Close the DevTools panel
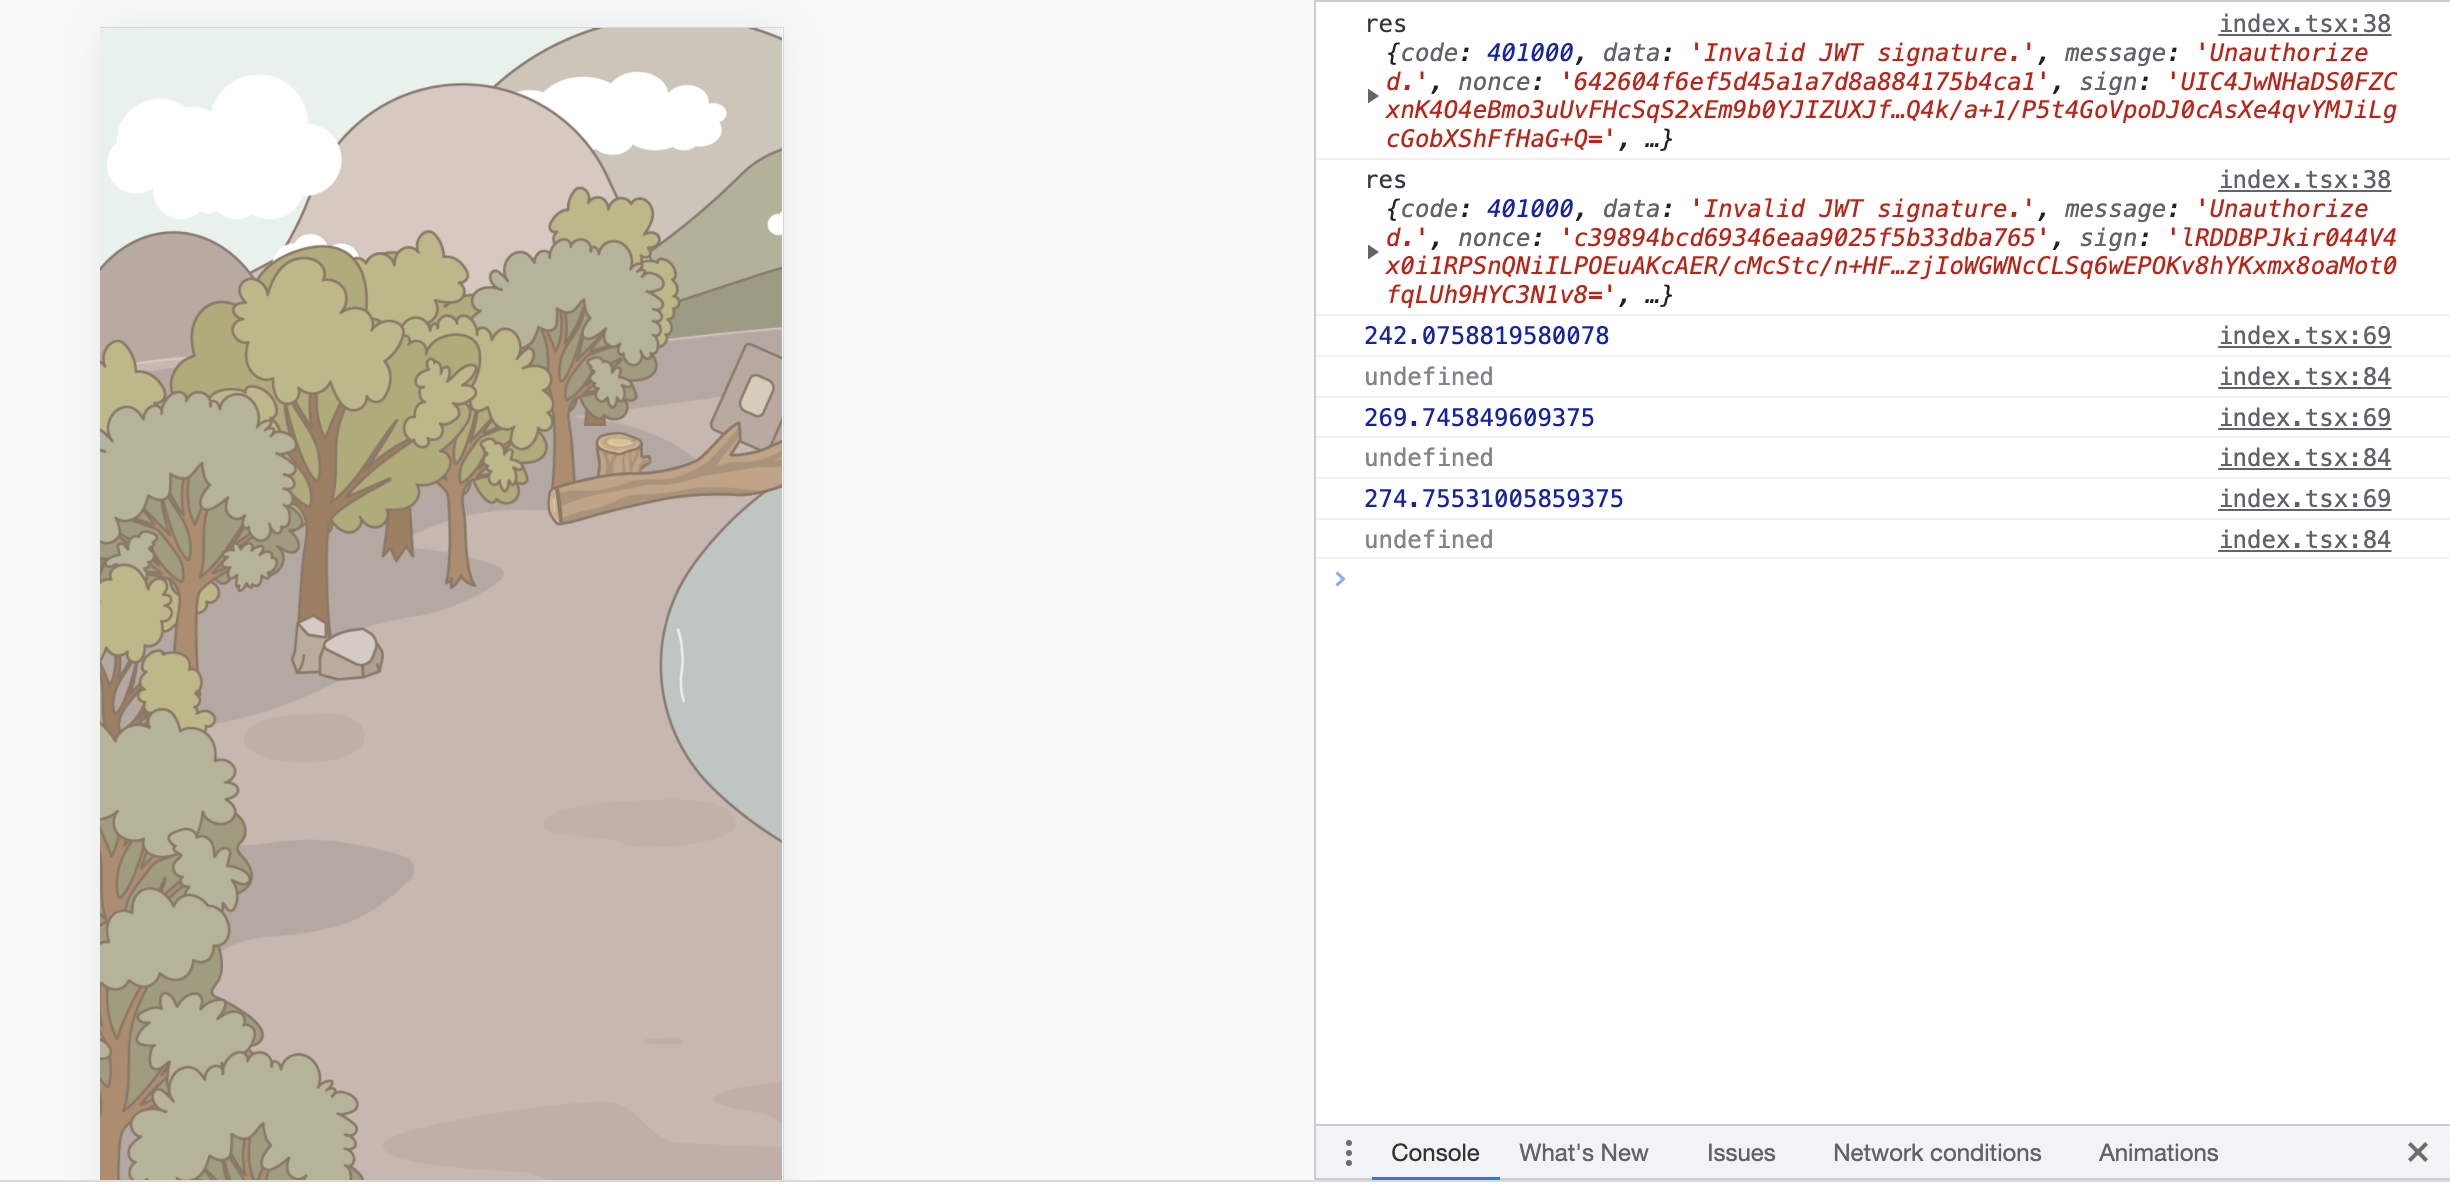The width and height of the screenshot is (2450, 1186). (x=2420, y=1151)
